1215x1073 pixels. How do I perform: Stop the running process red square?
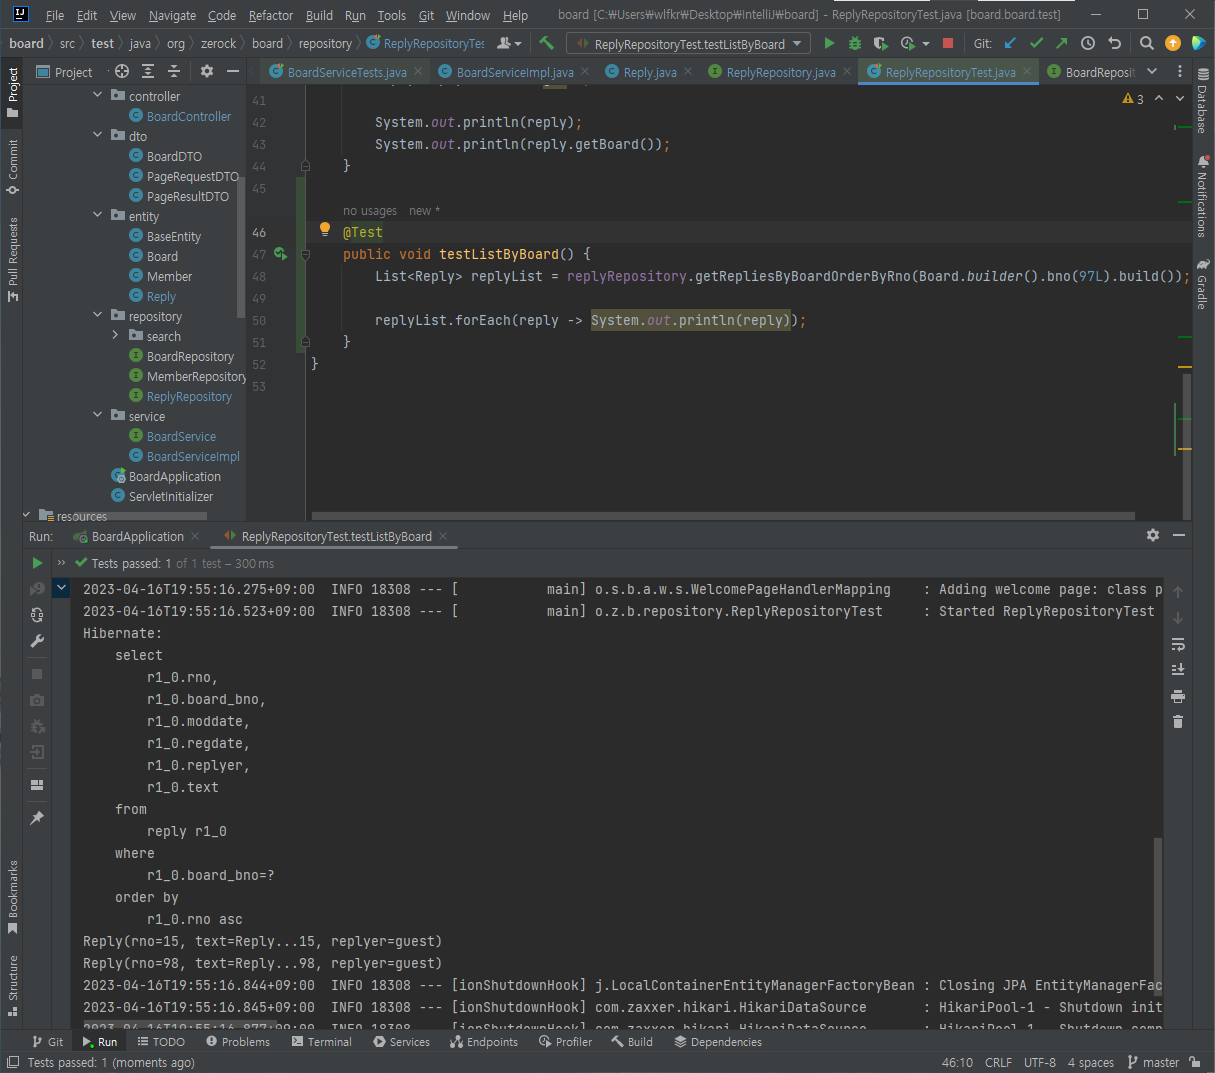click(x=948, y=43)
